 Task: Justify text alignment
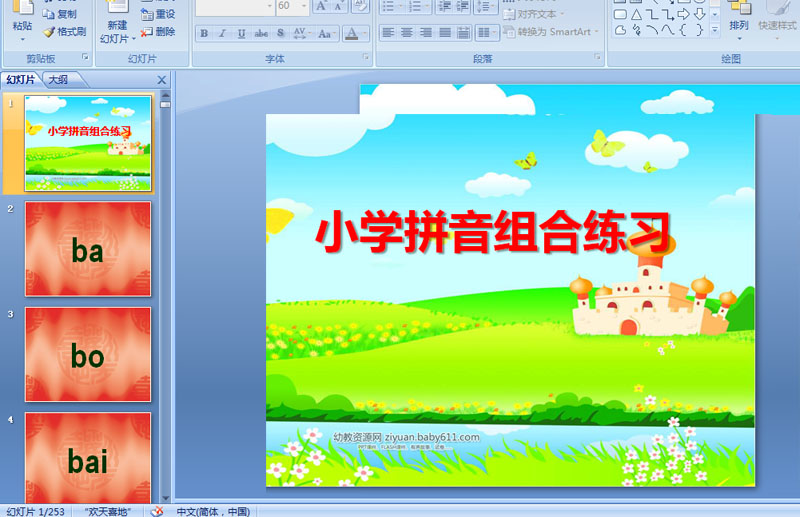[x=445, y=33]
